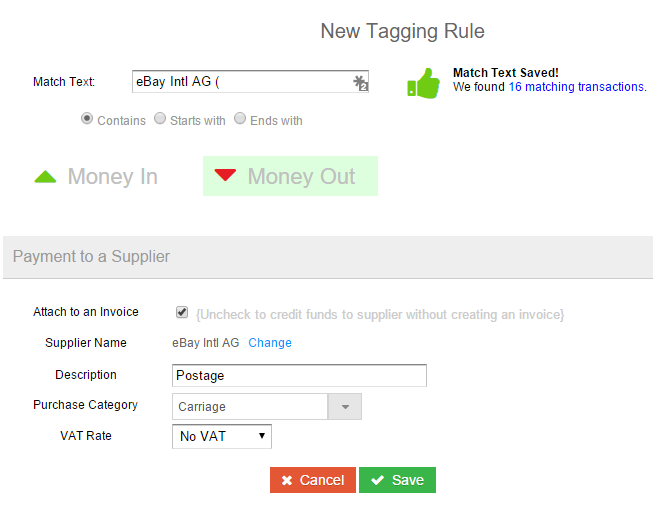Select the Starts with radio option
The image size is (653, 513).
pyautogui.click(x=160, y=118)
